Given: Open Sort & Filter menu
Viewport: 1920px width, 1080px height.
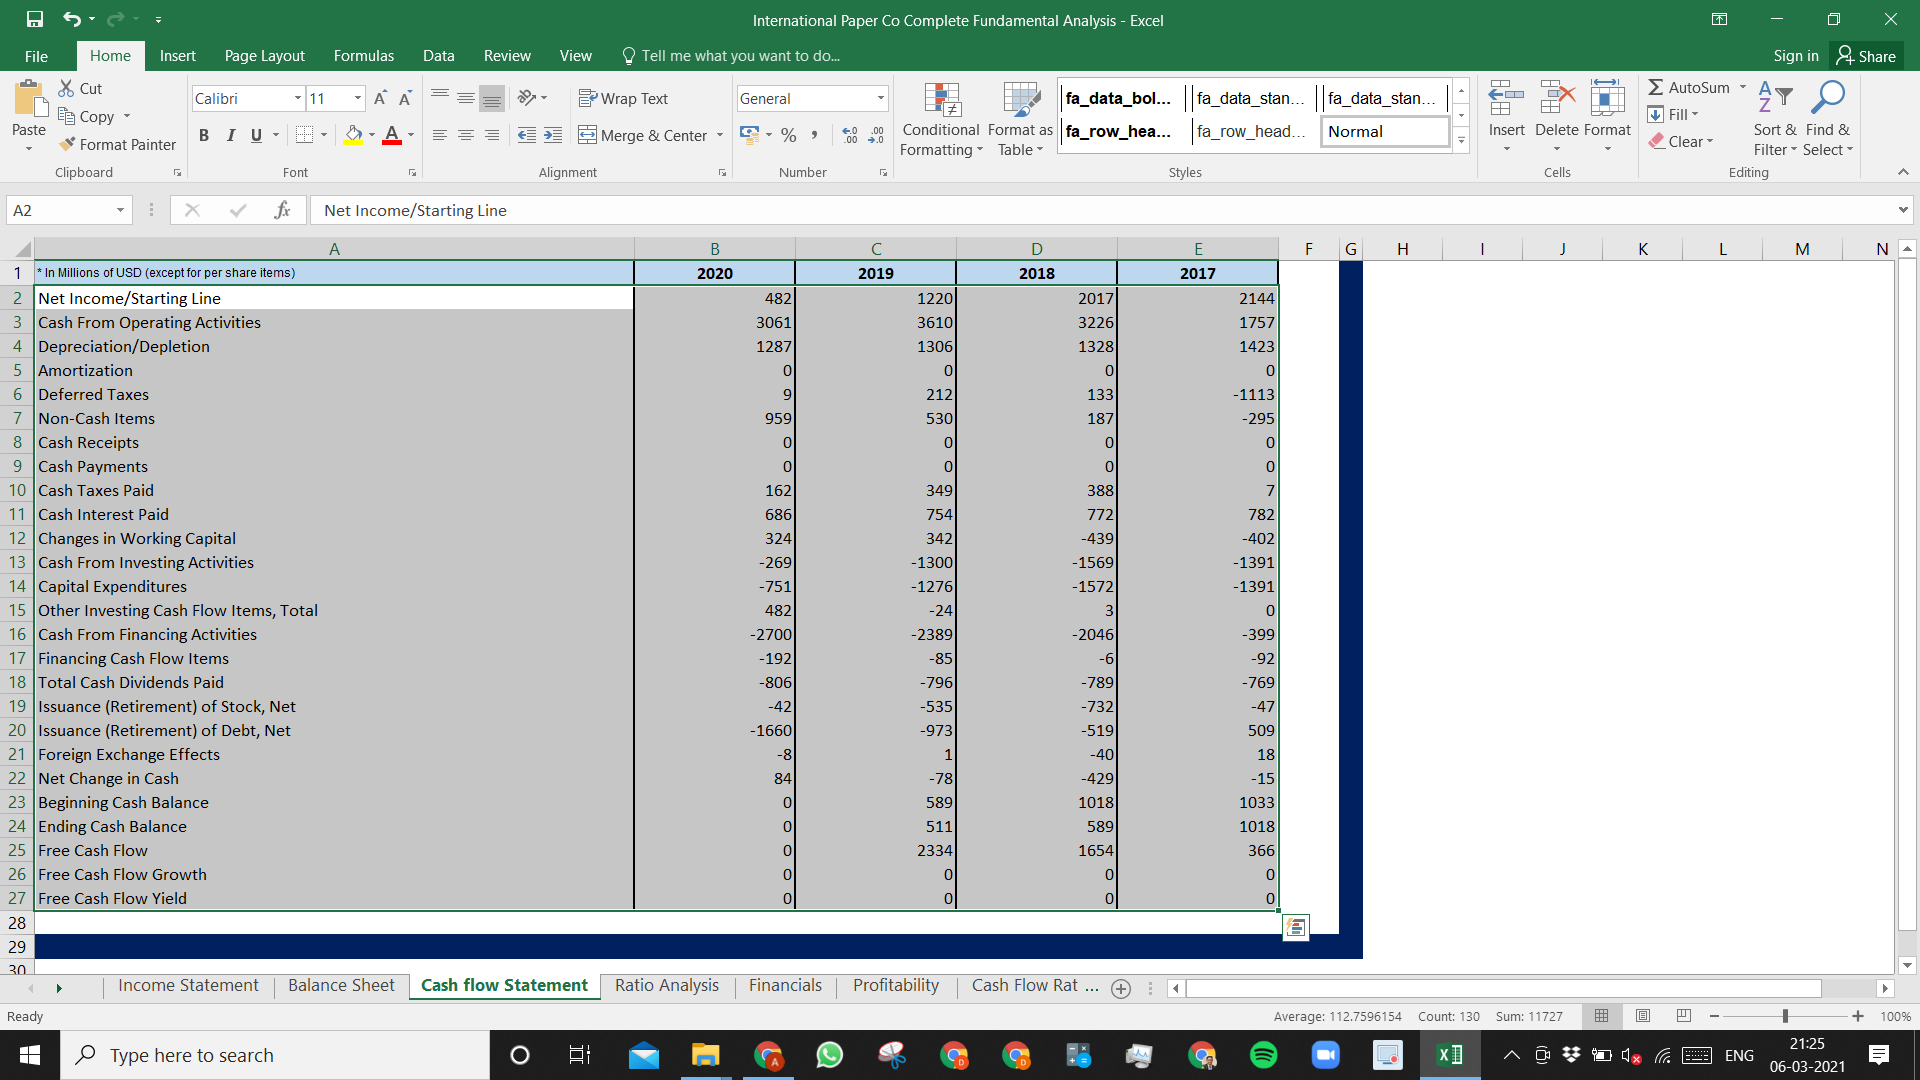Looking at the screenshot, I should (x=1774, y=118).
